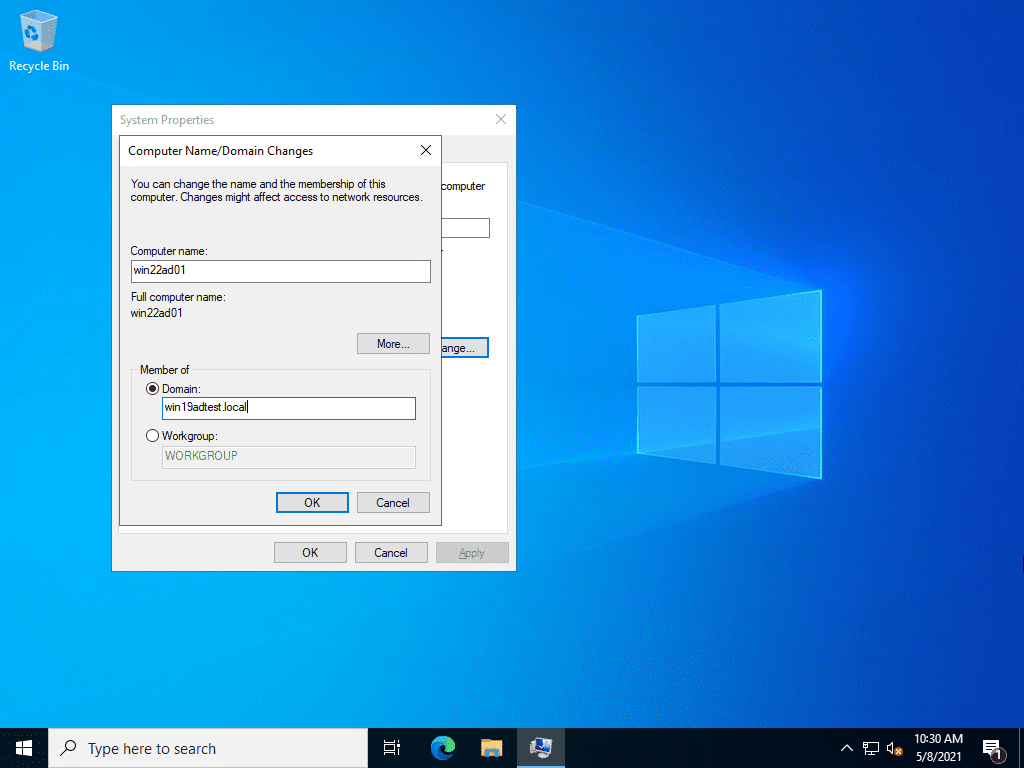The width and height of the screenshot is (1024, 768).
Task: Cancel the Computer Name/Domain Changes dialog
Action: (393, 502)
